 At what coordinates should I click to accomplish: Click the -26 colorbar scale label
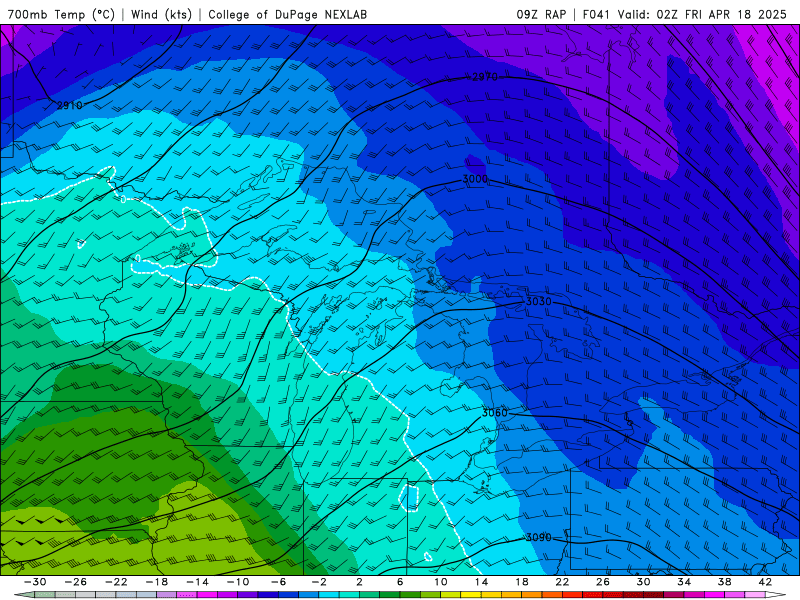[x=75, y=582]
